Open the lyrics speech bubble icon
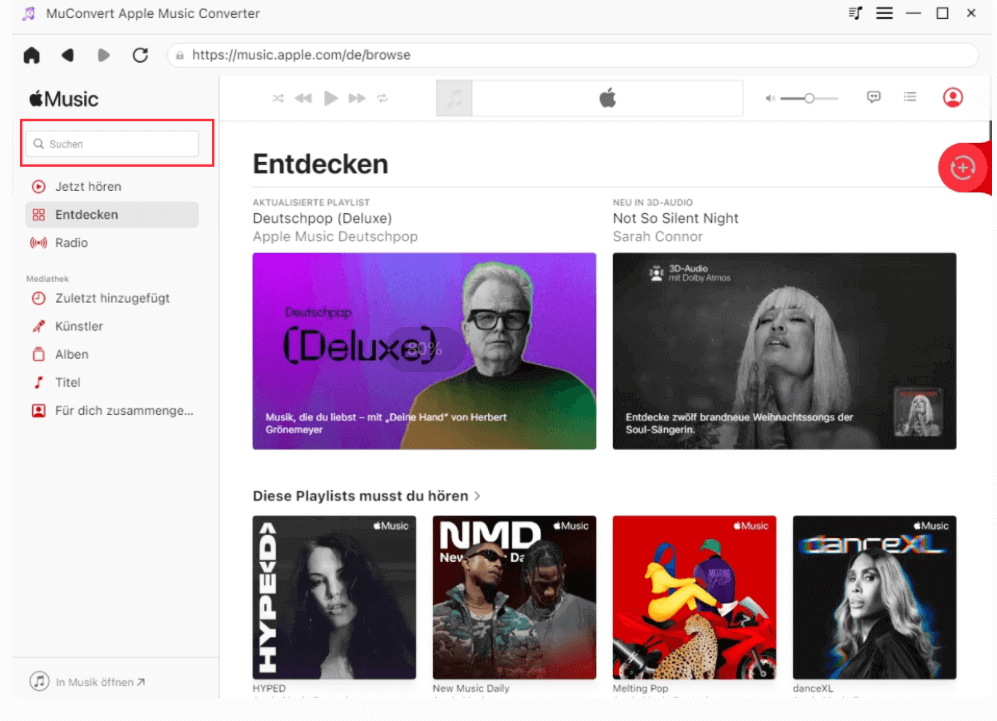Image resolution: width=997 pixels, height=721 pixels. [x=874, y=97]
